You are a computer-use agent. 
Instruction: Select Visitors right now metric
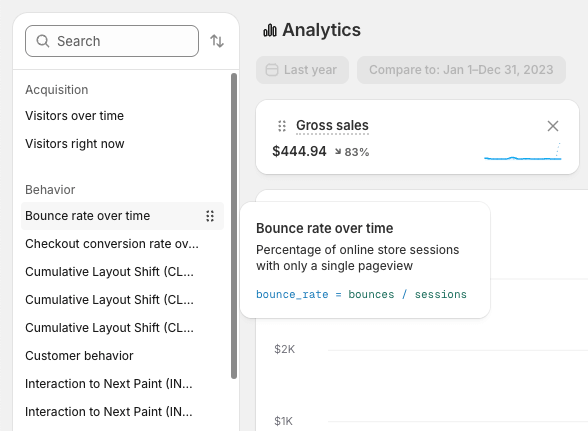coord(75,144)
